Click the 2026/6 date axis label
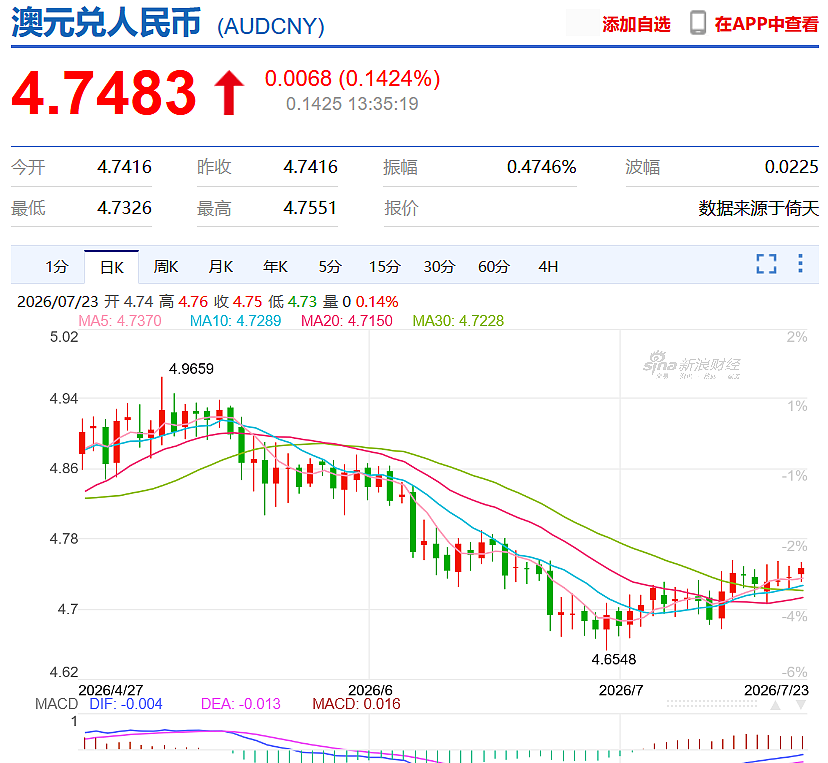The width and height of the screenshot is (828, 763). pyautogui.click(x=370, y=690)
